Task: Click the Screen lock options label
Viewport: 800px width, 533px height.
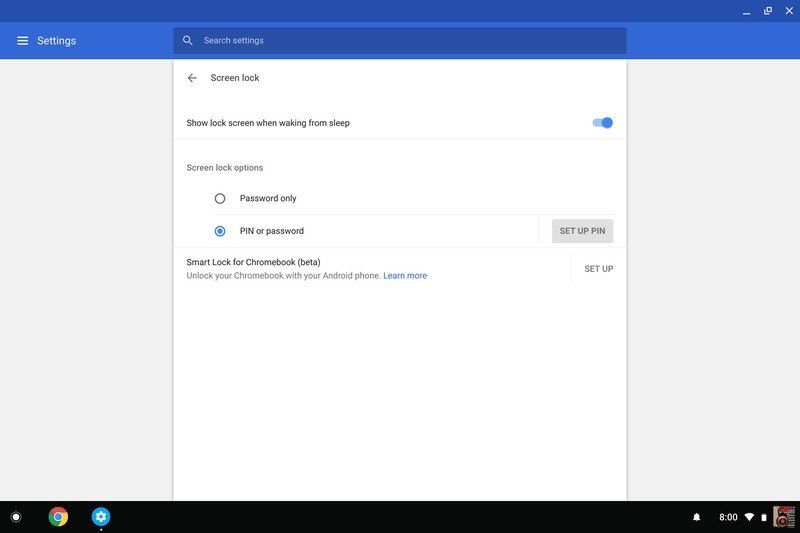Action: [x=224, y=168]
